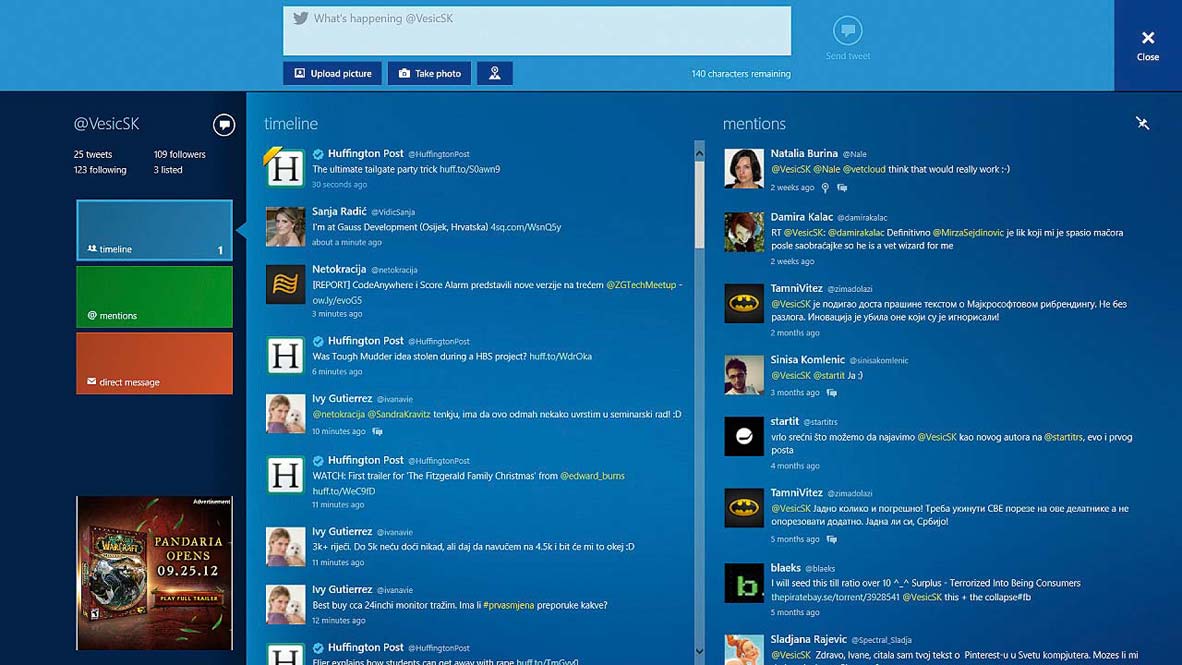1182x665 pixels.
Task: Open conversation icon on Ivy Gutierrez's 10 minutes ago tweet
Action: [377, 431]
